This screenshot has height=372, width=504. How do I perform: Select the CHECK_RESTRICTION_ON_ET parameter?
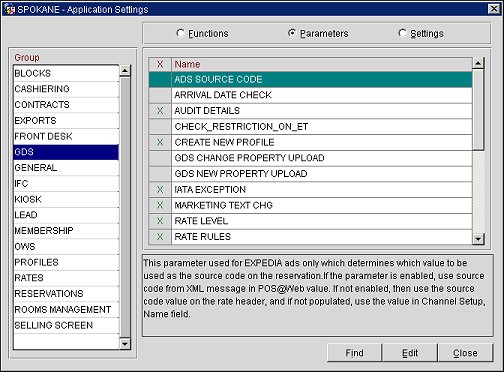coord(322,127)
